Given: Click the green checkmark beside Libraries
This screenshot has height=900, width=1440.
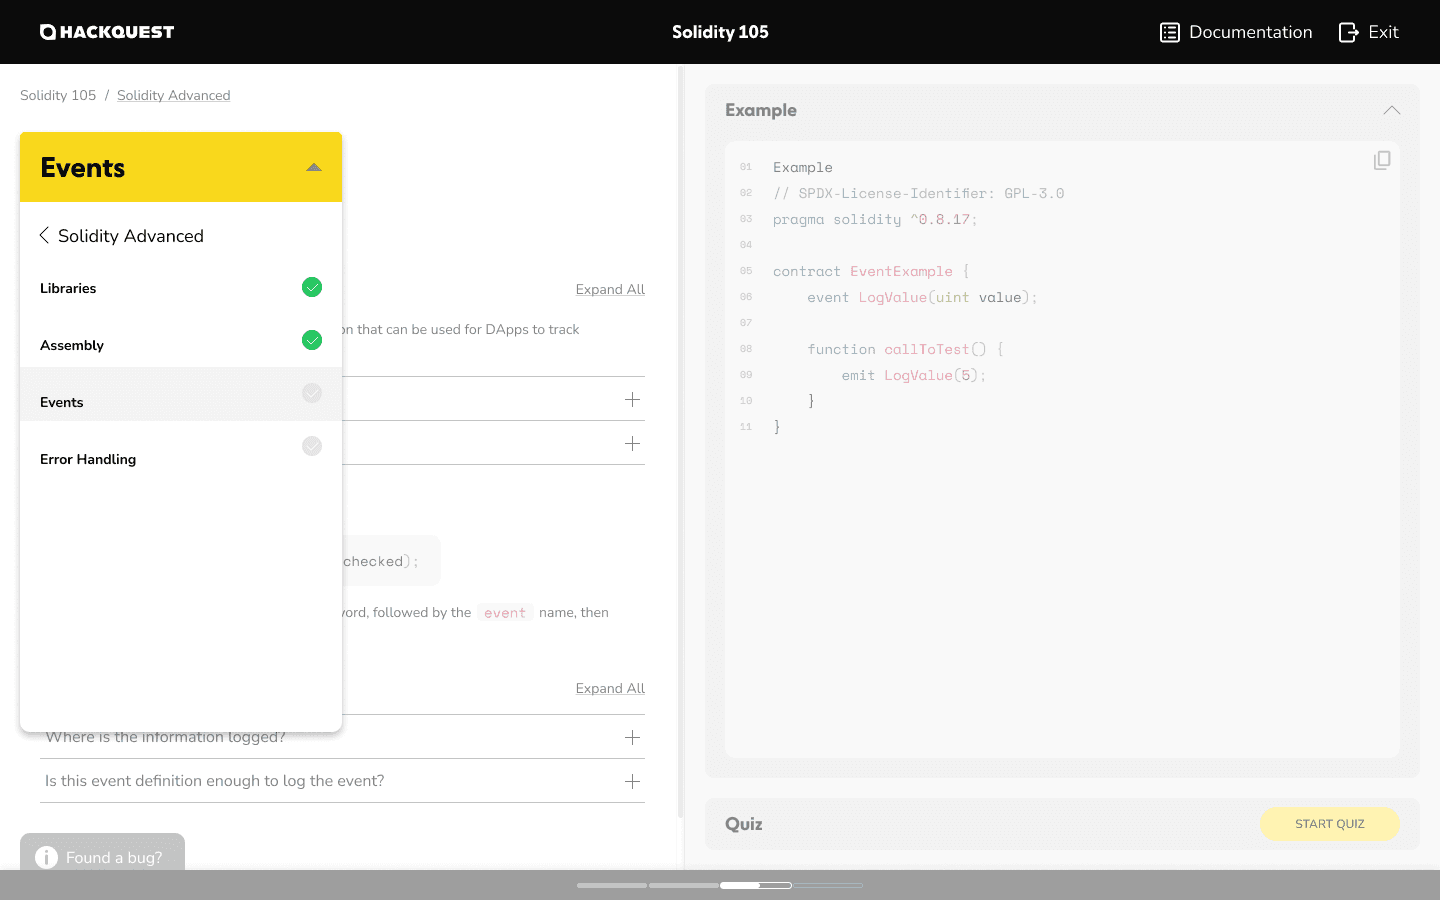Looking at the screenshot, I should (x=312, y=287).
